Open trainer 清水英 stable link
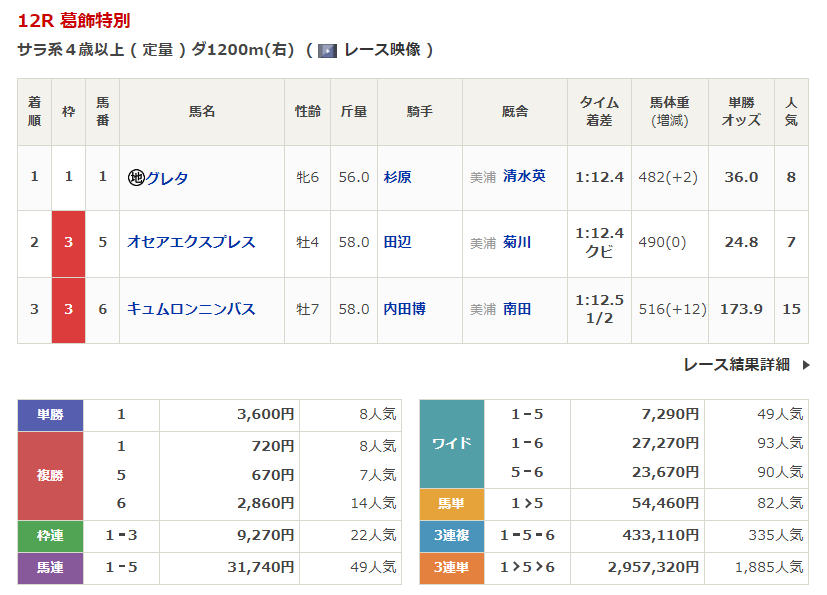 524,176
